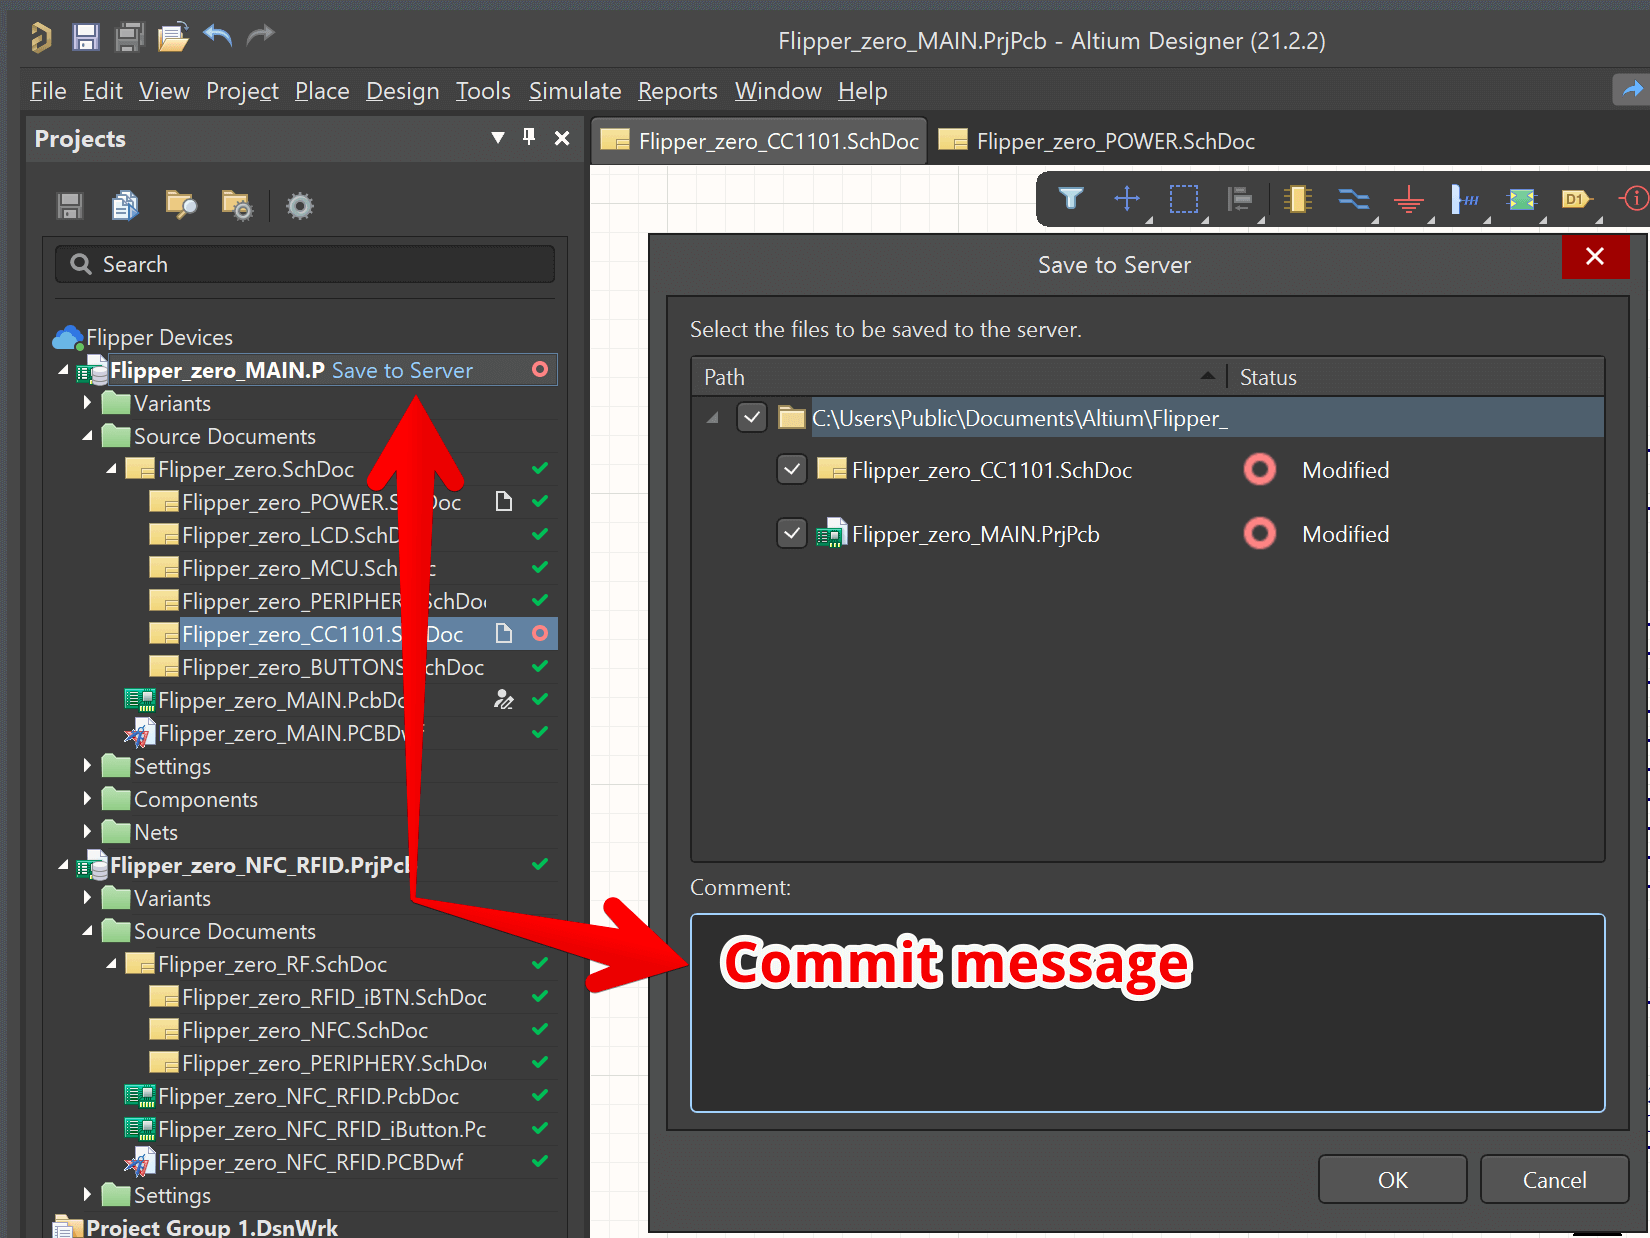Image resolution: width=1650 pixels, height=1238 pixels.
Task: Click the Save icon in title bar
Action: point(86,38)
